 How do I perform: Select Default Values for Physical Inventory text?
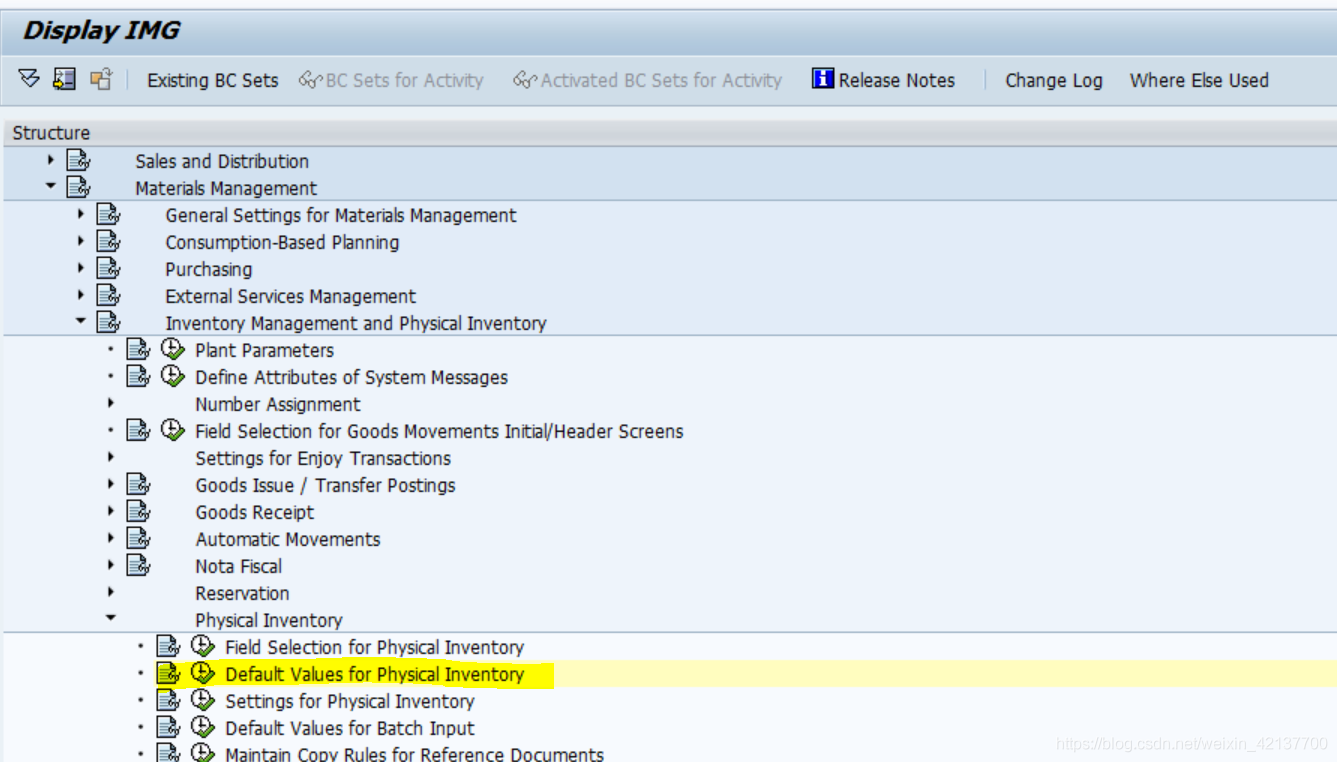click(x=374, y=674)
